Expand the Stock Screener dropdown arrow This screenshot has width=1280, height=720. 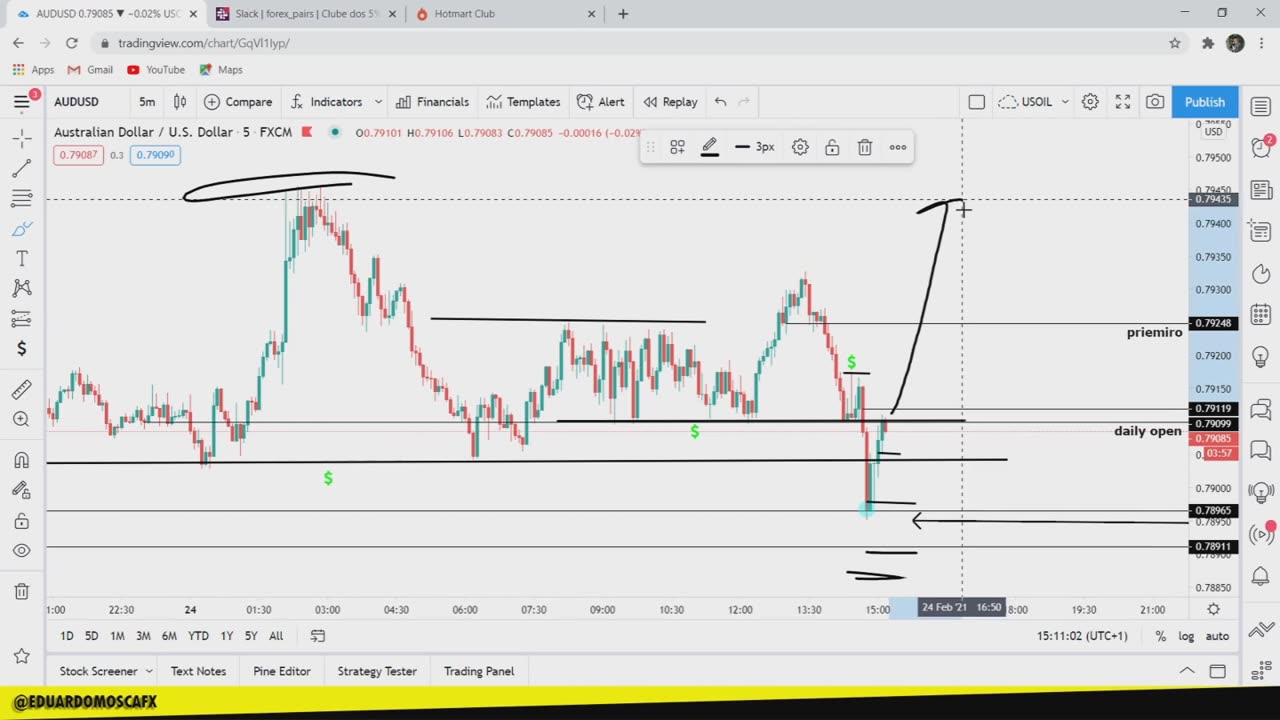149,671
